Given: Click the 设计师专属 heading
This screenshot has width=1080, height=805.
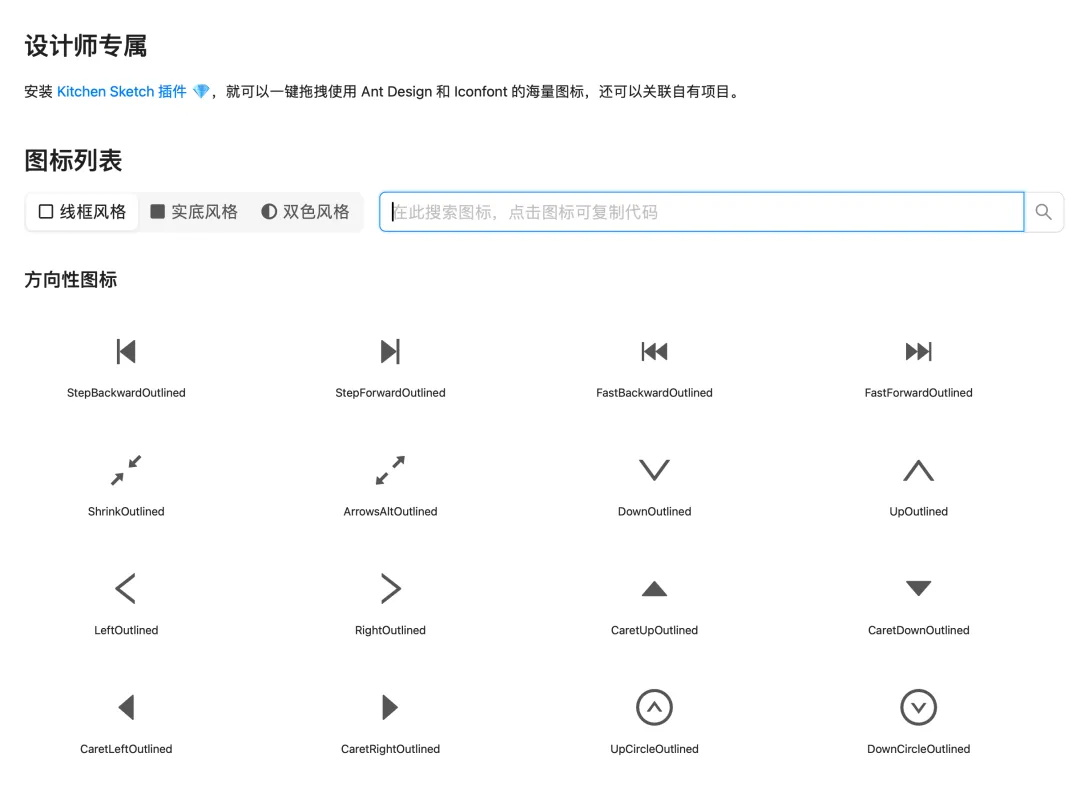Looking at the screenshot, I should point(86,45).
